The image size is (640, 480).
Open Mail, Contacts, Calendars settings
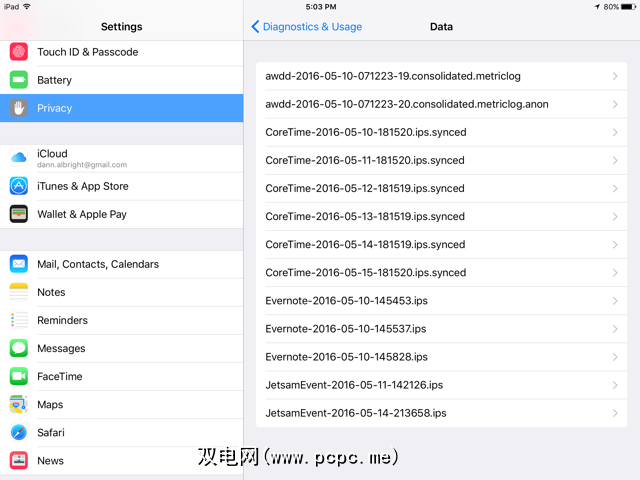tap(122, 264)
